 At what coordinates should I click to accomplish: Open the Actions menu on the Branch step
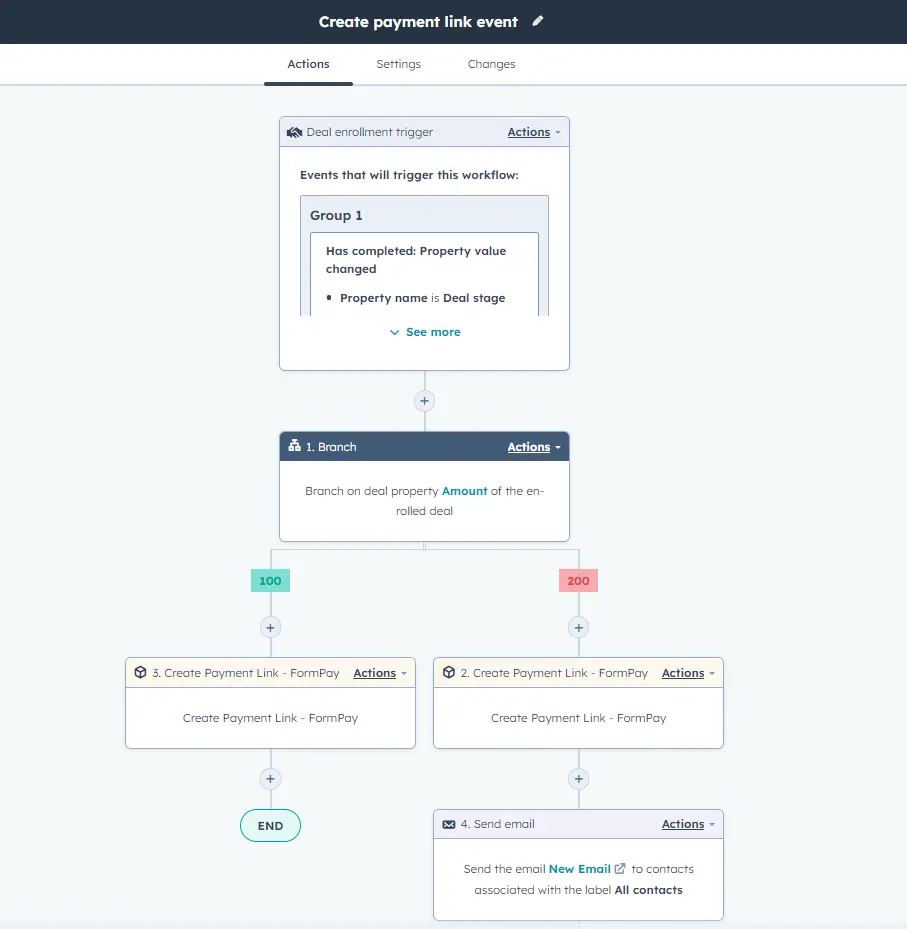click(531, 446)
